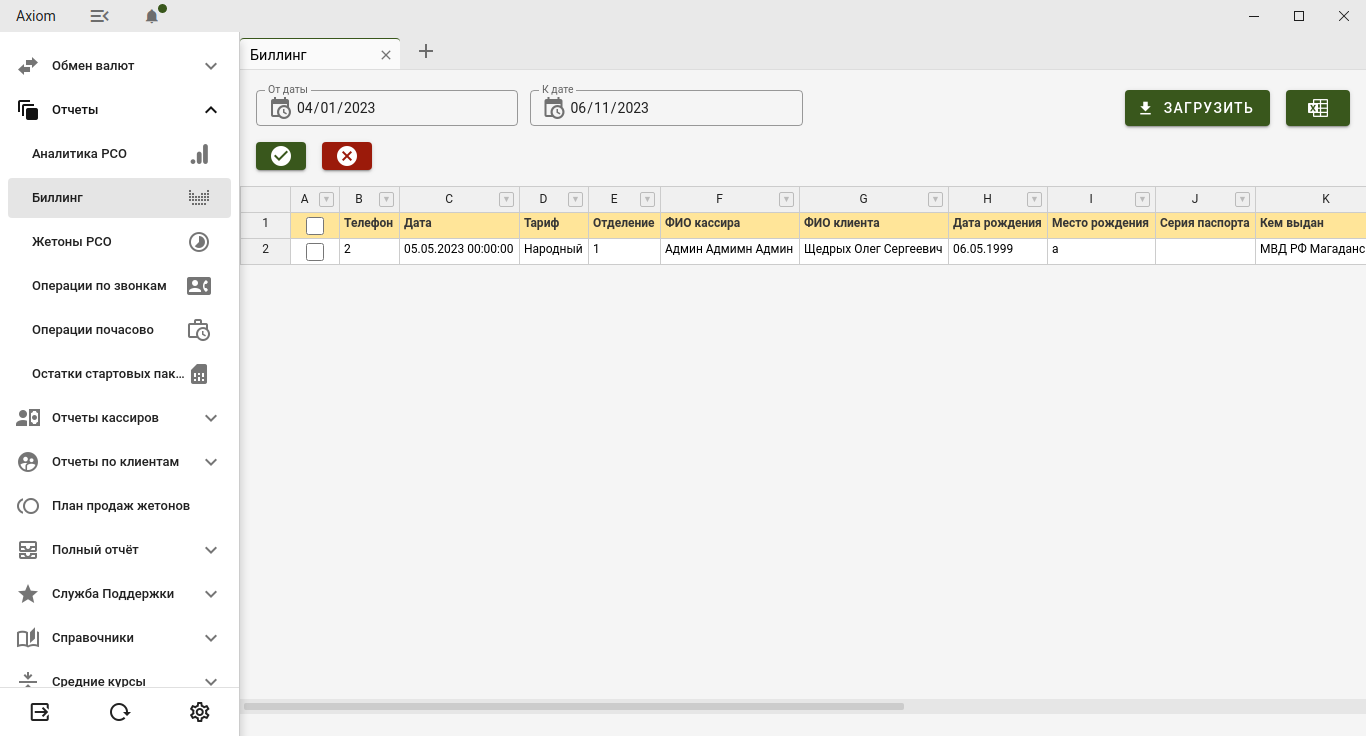The width and height of the screenshot is (1366, 736).
Task: Select cell Админ Адмимн Админ
Action: click(x=730, y=251)
